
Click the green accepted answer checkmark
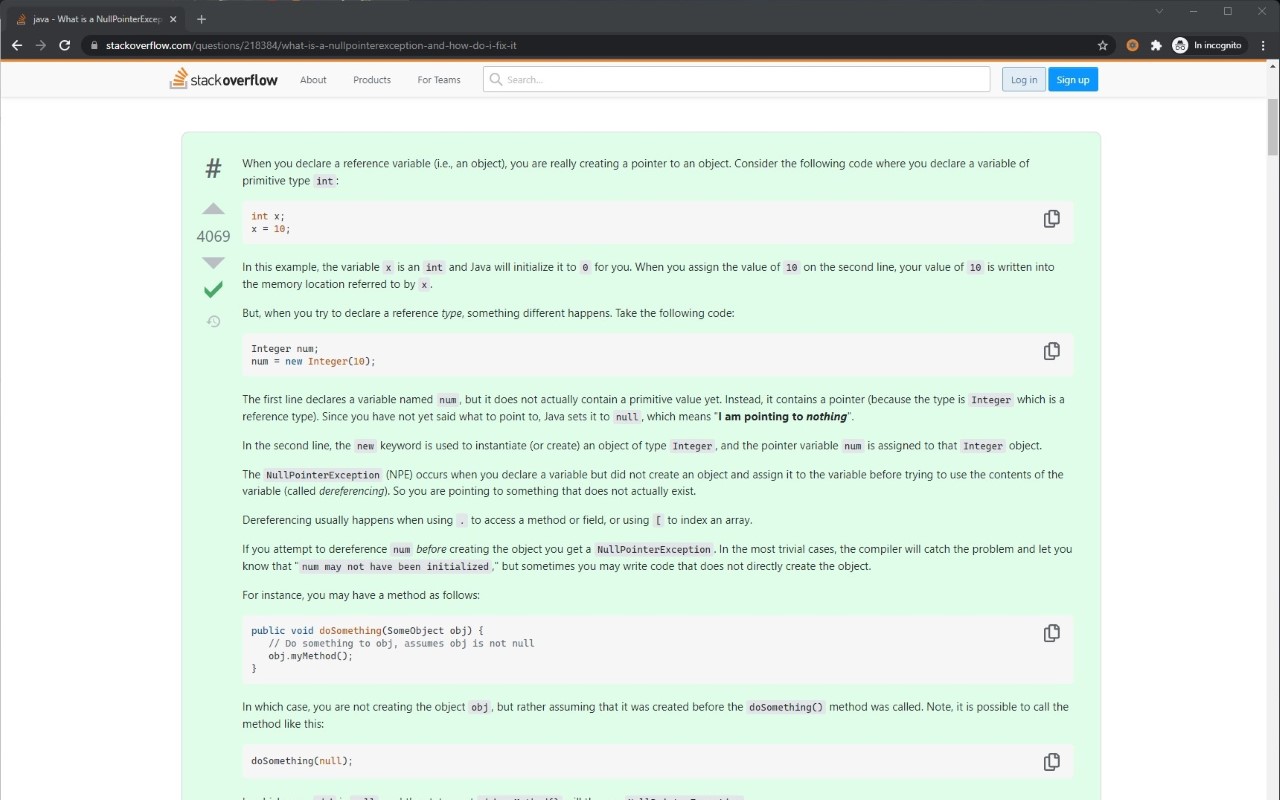click(212, 290)
